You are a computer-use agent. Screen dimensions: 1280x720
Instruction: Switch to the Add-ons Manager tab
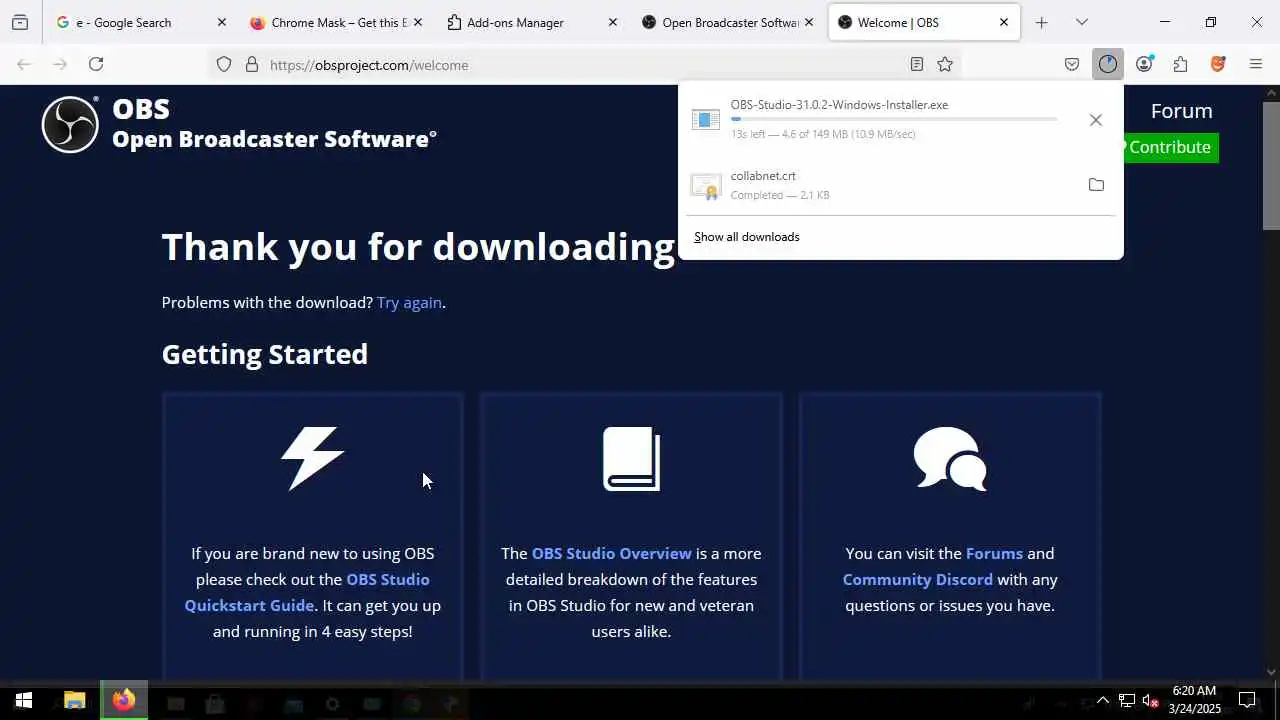pos(531,22)
